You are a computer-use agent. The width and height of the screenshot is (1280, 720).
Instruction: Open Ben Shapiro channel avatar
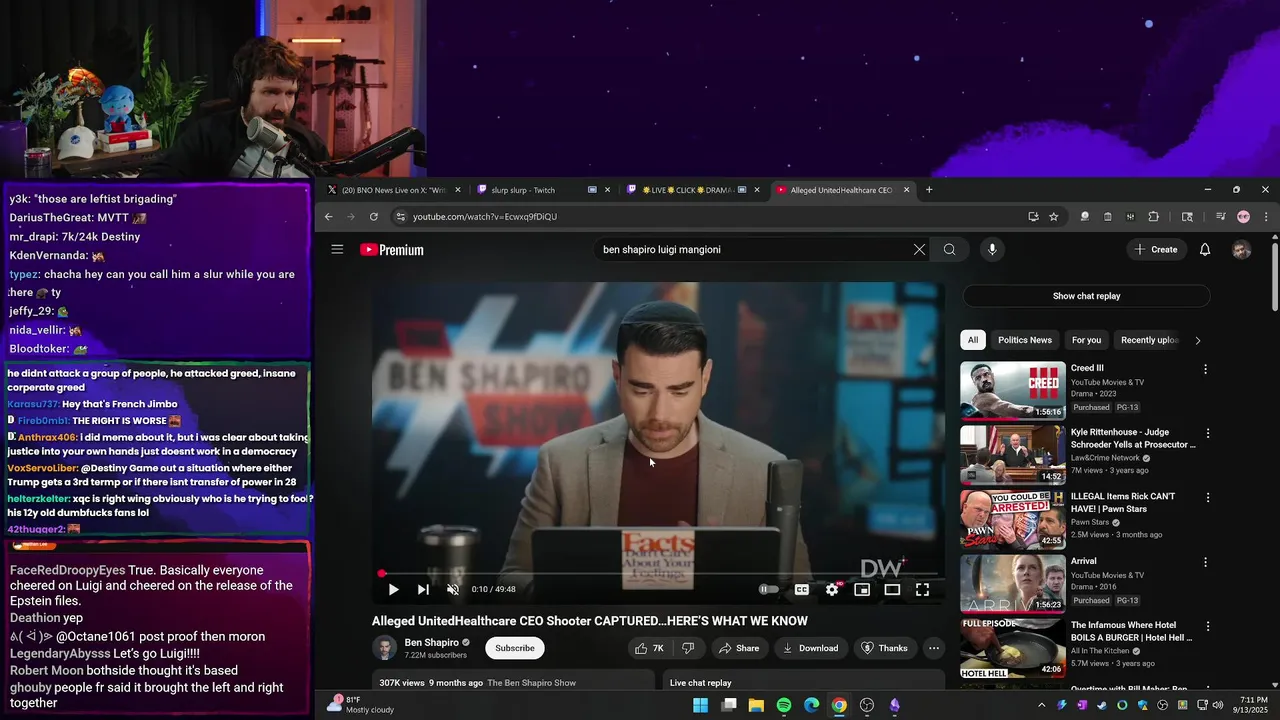pyautogui.click(x=384, y=648)
